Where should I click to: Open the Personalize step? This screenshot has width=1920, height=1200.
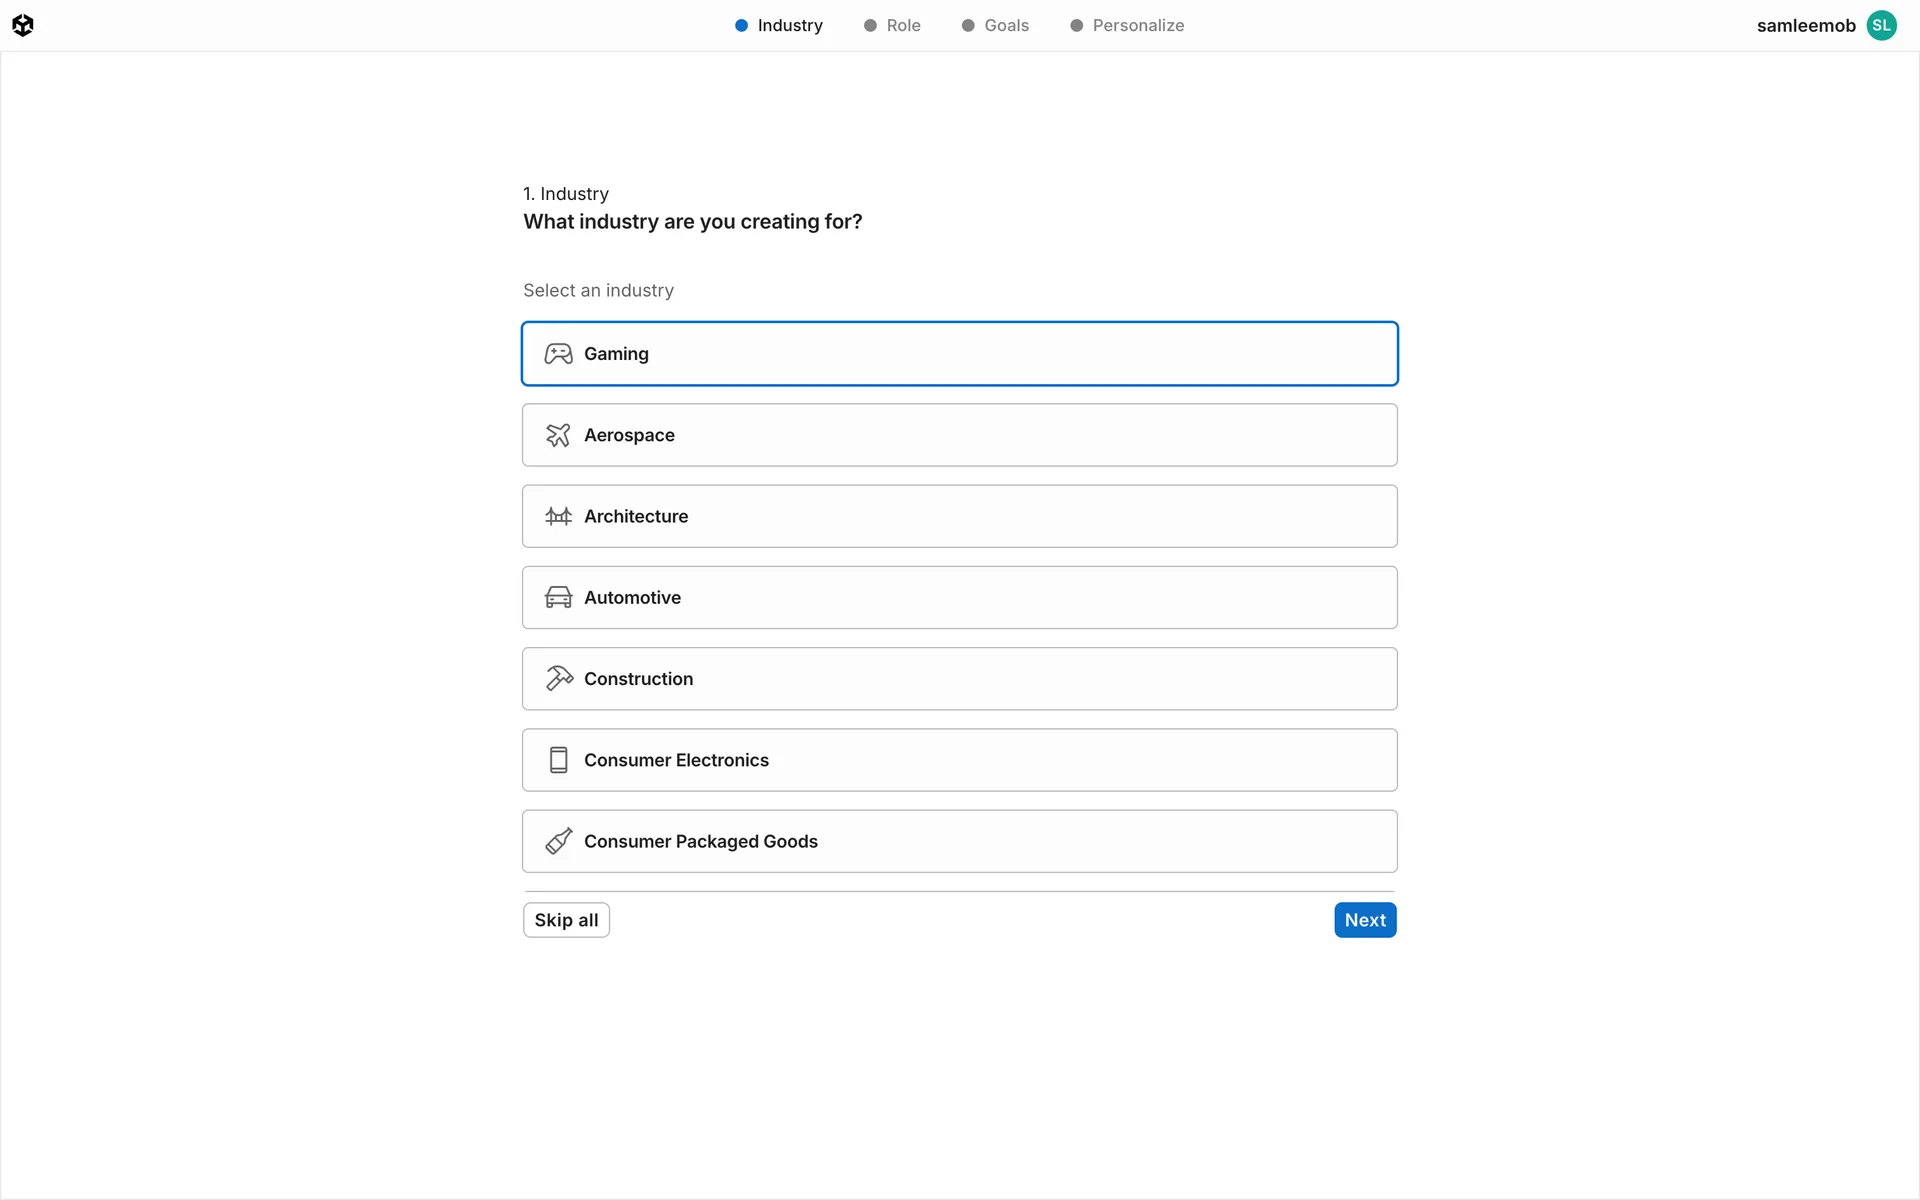click(x=1128, y=25)
